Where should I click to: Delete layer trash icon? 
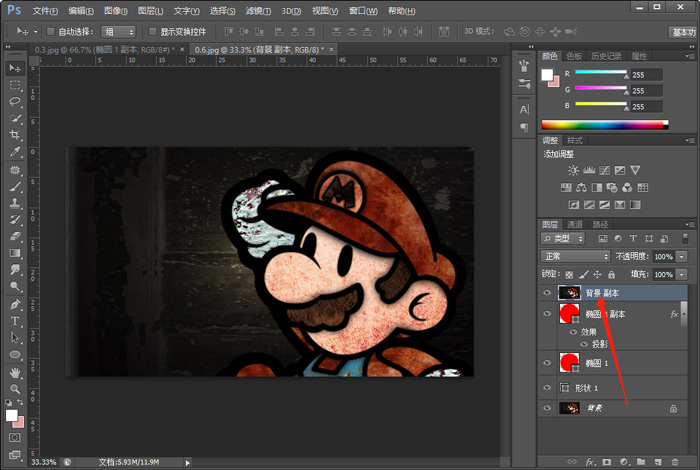click(675, 462)
